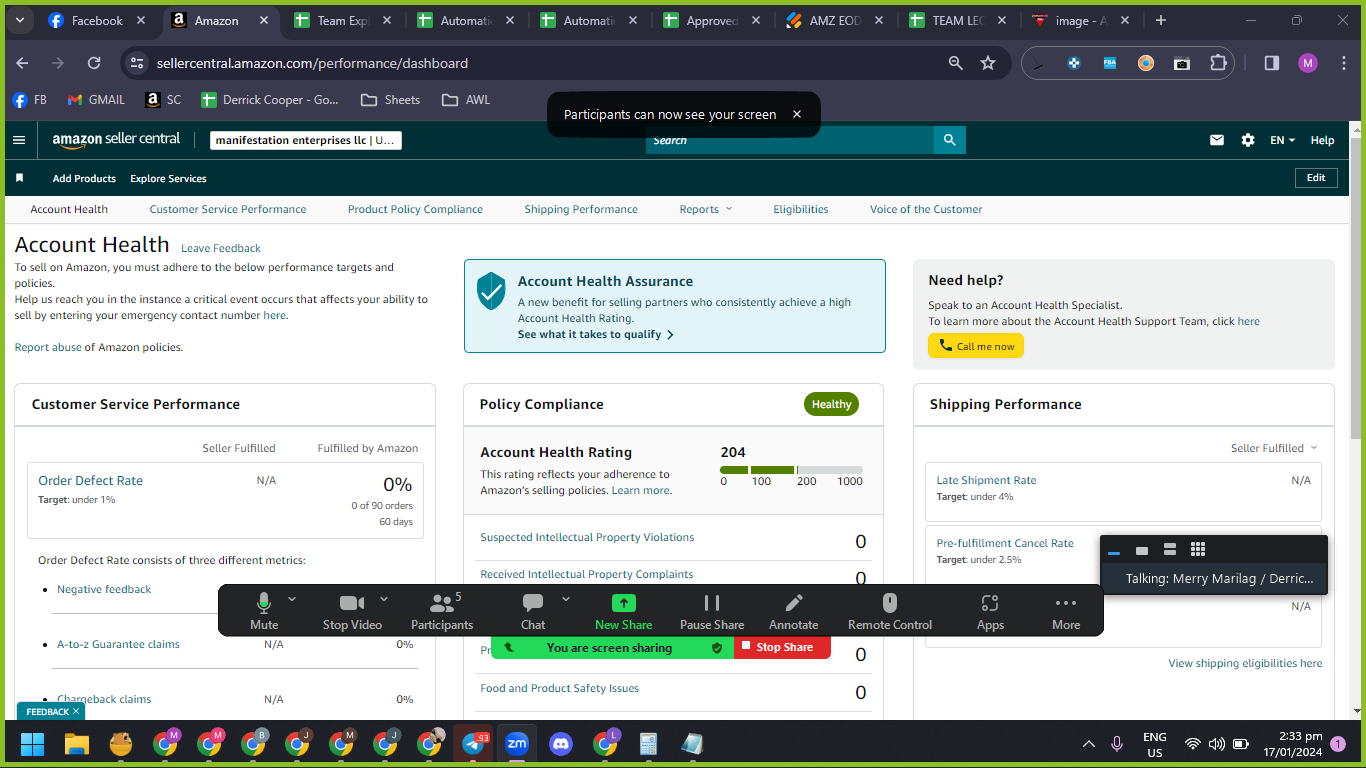The height and width of the screenshot is (768, 1366).
Task: Start a New Share in Zoom
Action: tap(623, 612)
